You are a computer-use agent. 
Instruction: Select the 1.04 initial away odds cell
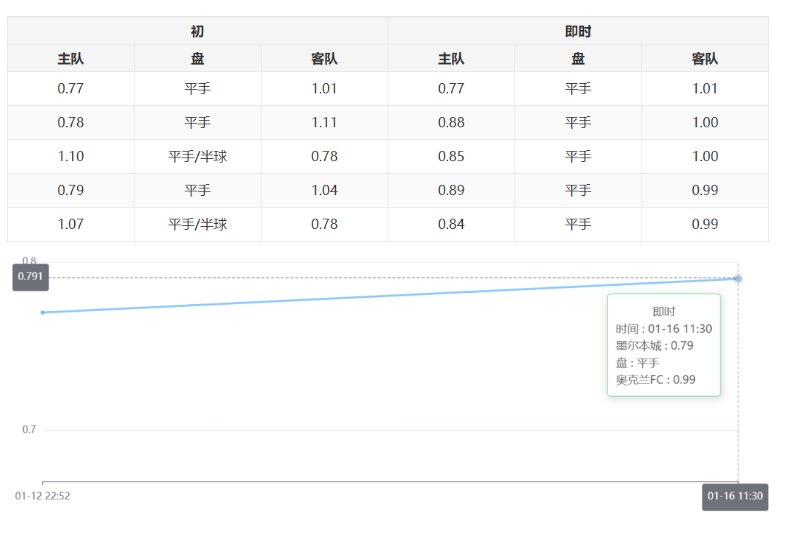[x=324, y=191]
